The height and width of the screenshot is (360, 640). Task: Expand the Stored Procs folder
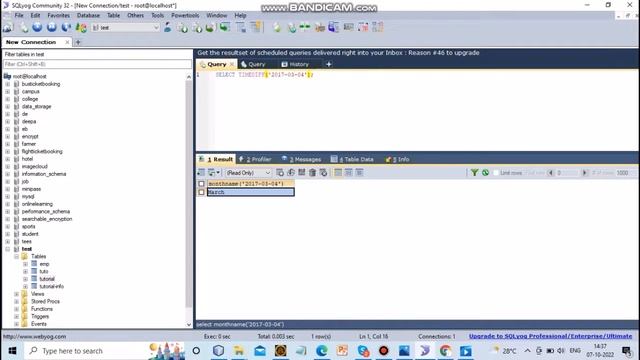click(x=16, y=302)
